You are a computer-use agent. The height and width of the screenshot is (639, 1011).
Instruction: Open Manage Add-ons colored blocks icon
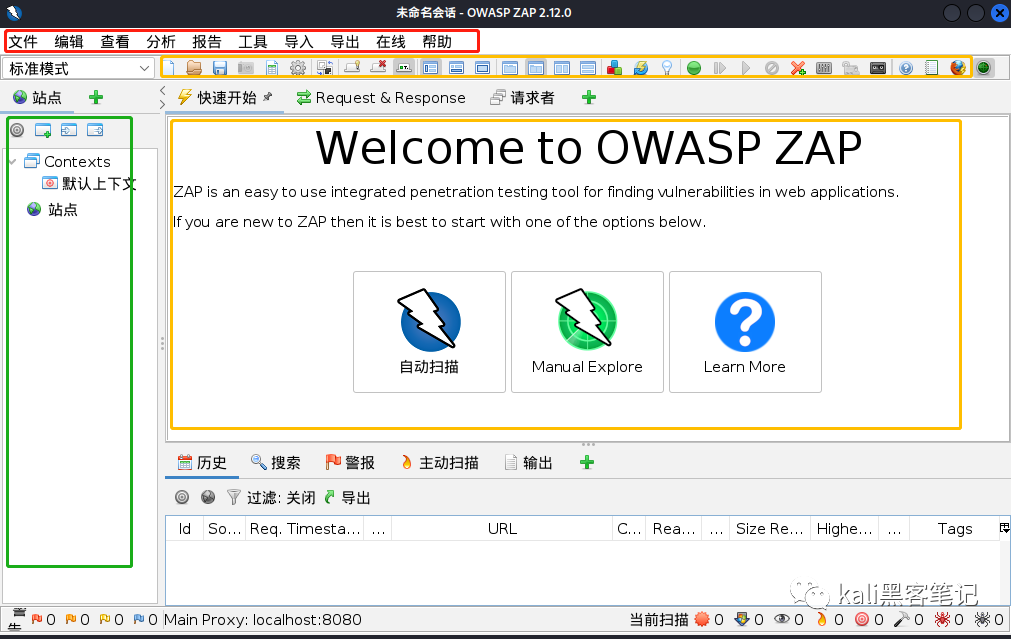(x=614, y=68)
